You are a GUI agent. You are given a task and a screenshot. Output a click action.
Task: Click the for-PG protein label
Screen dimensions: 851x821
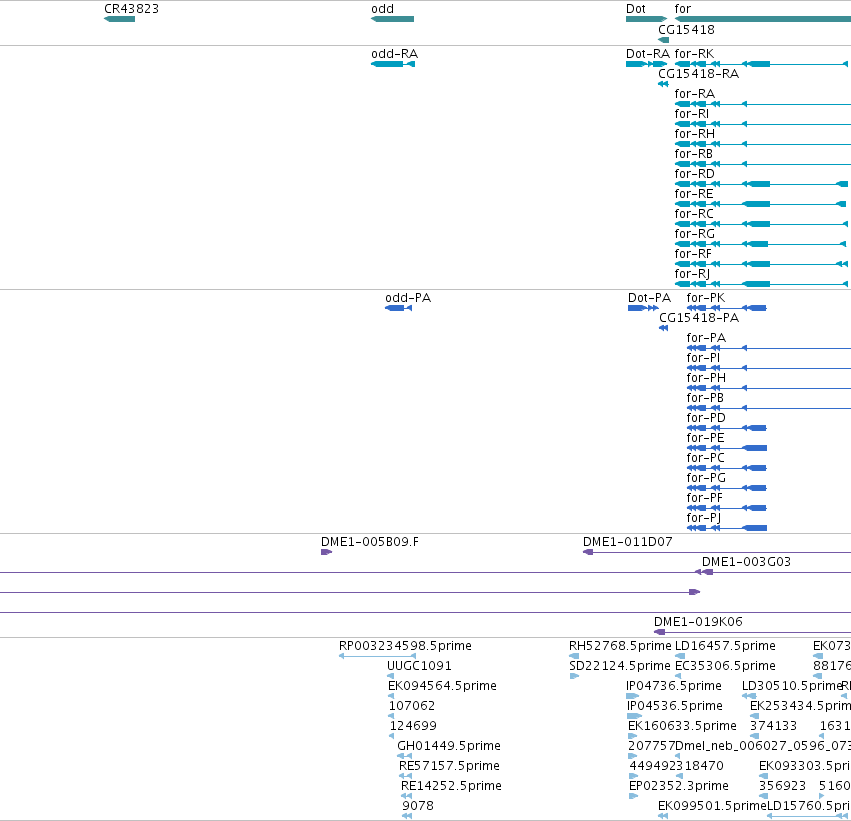706,478
